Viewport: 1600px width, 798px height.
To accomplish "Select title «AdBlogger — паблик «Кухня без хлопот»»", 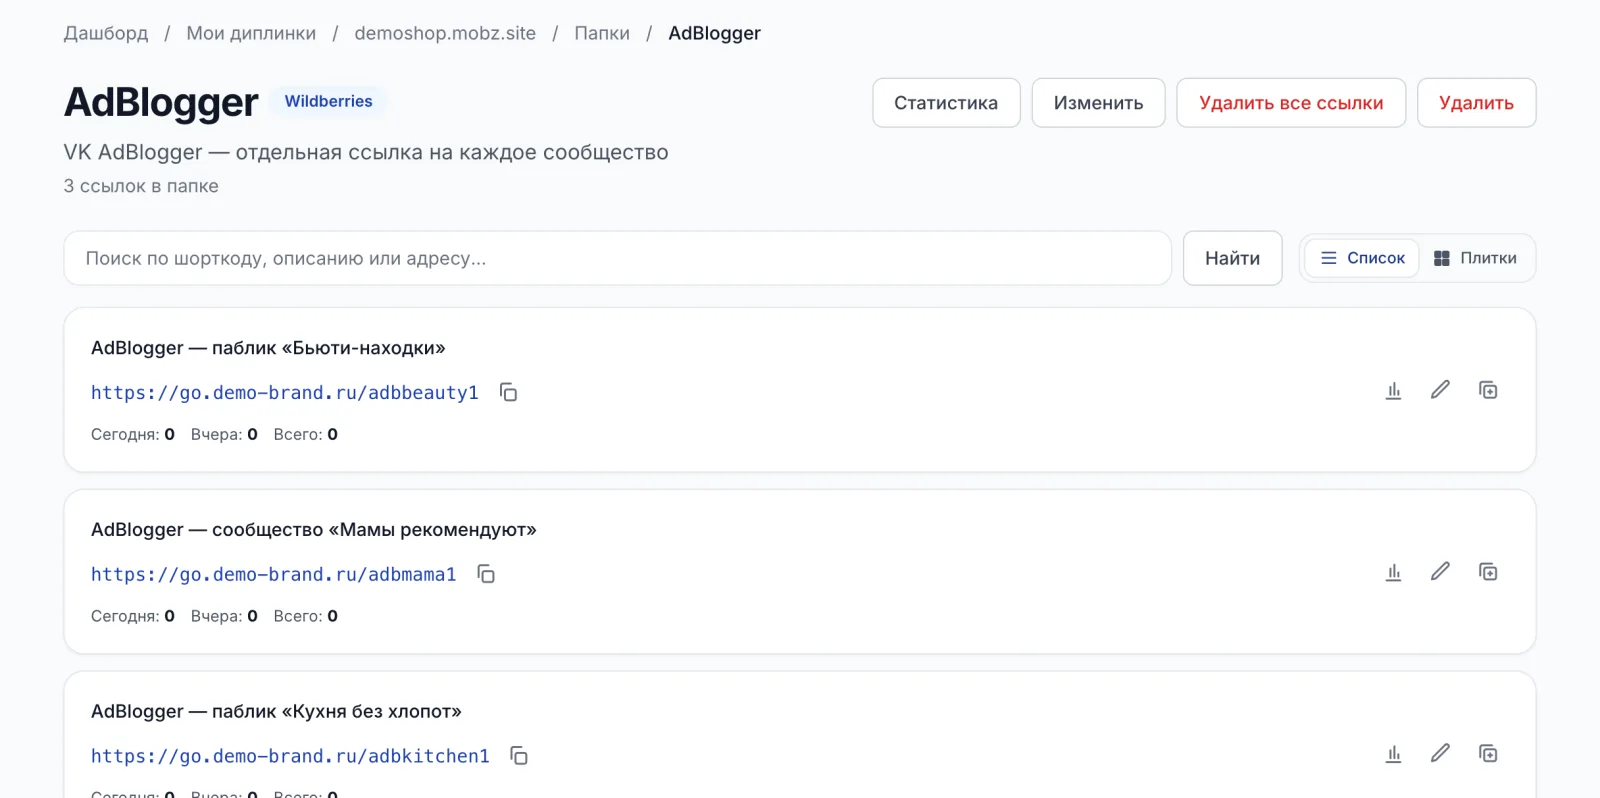I will pos(276,712).
